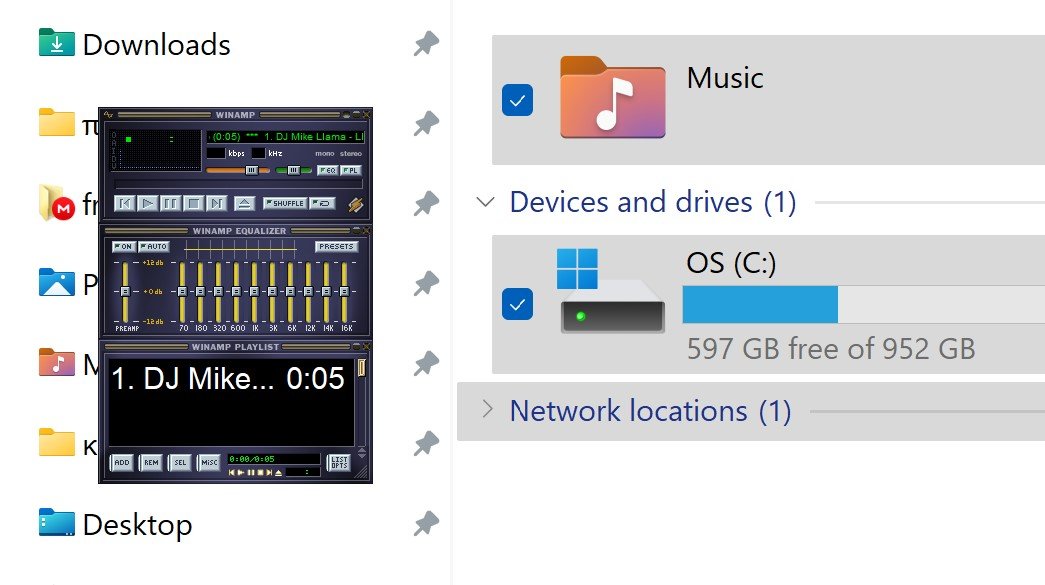Click the Pictures folder icon in sidebar
The height and width of the screenshot is (585, 1045).
tap(57, 283)
